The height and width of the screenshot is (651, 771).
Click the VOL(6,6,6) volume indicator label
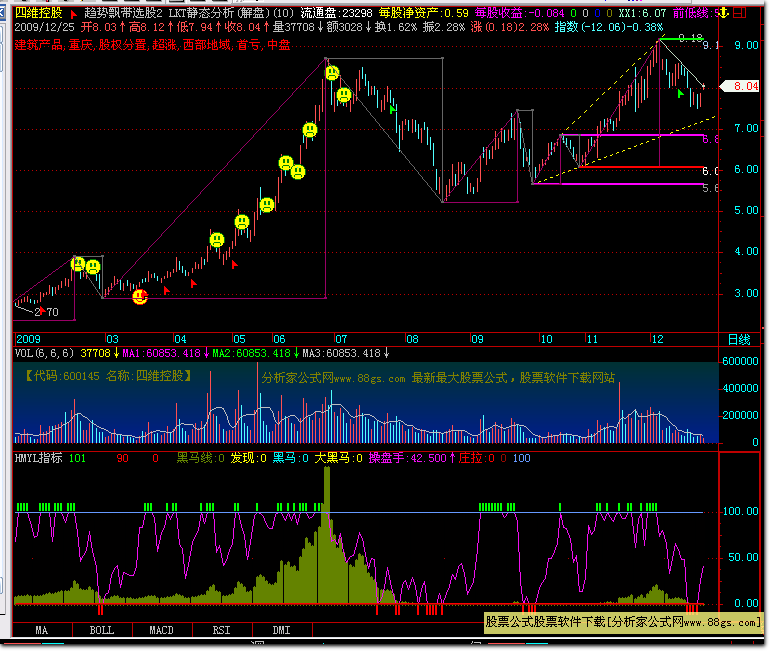[42, 353]
